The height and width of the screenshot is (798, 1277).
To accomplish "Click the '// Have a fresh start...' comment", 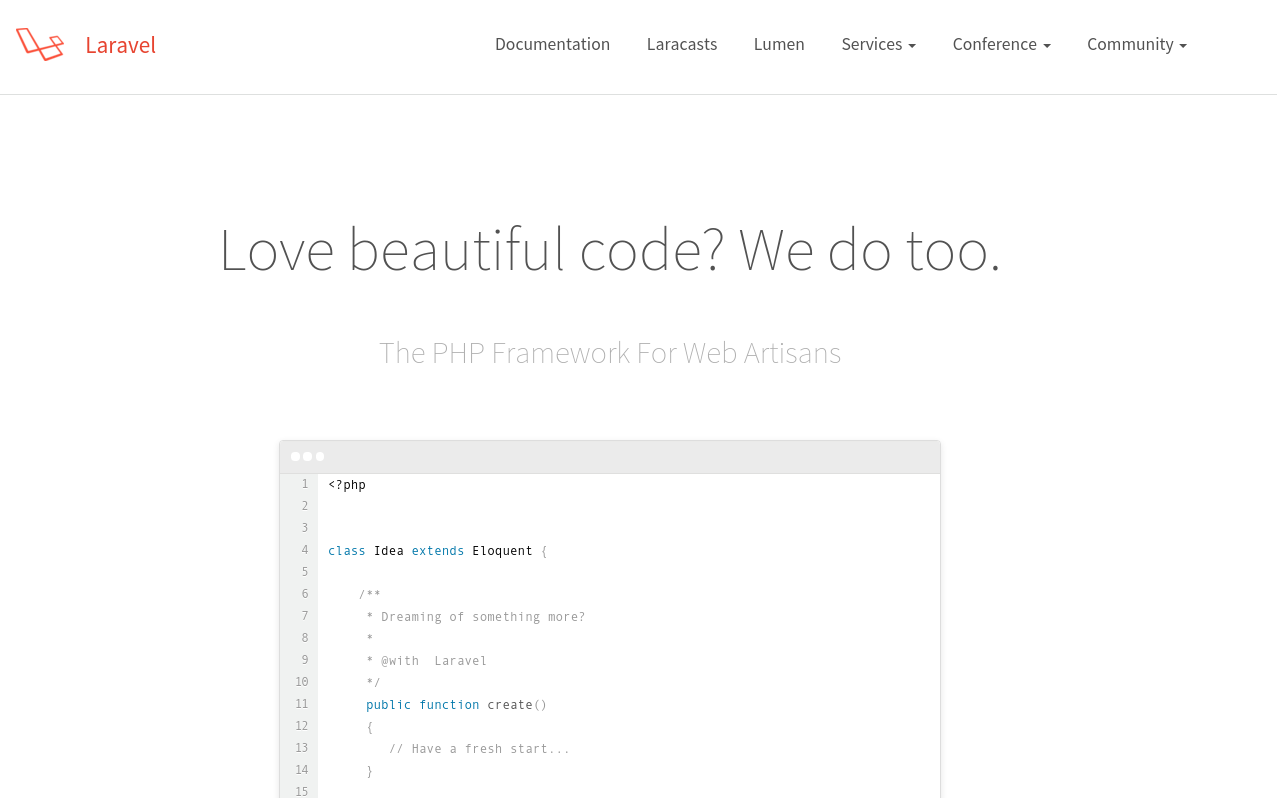I will [x=479, y=749].
